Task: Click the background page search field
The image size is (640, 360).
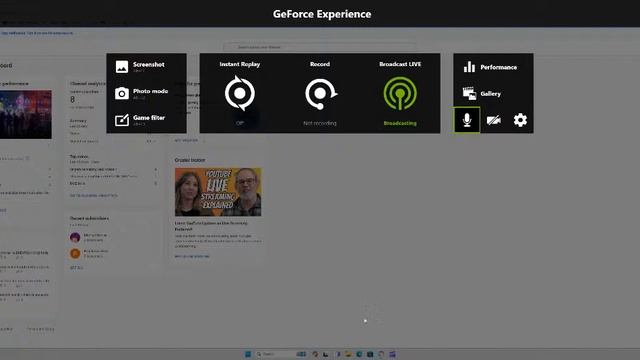Action: (320, 47)
